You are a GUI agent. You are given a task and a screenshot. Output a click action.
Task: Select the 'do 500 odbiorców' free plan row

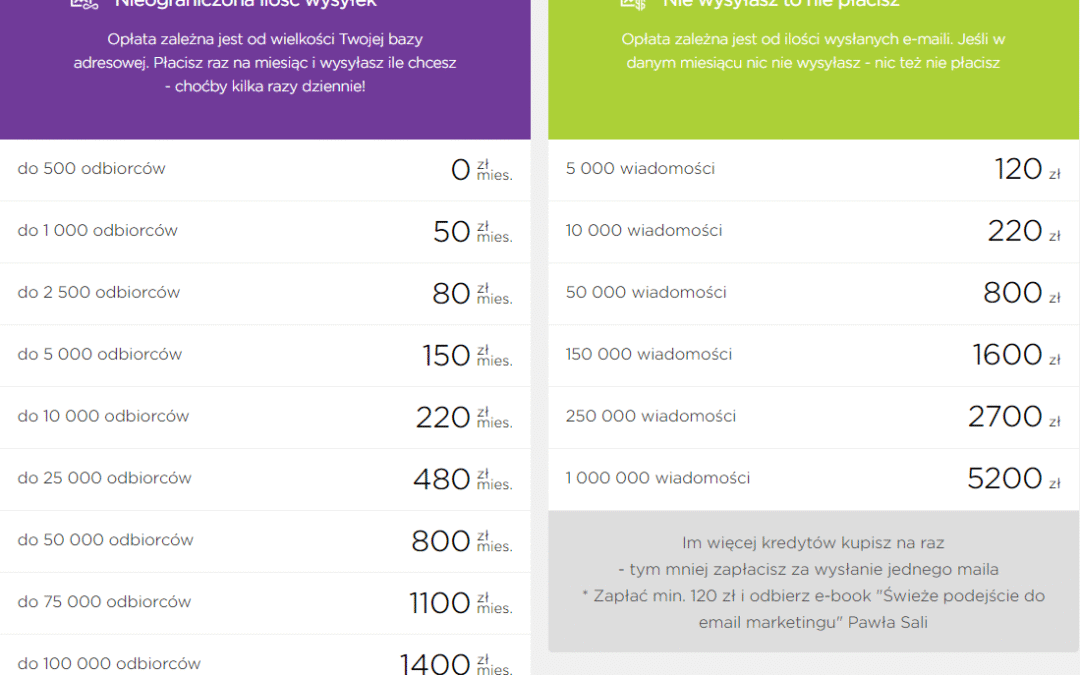[265, 169]
